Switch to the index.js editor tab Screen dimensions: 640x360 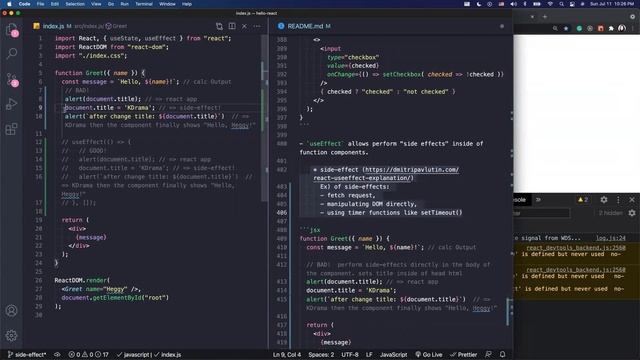tap(53, 26)
